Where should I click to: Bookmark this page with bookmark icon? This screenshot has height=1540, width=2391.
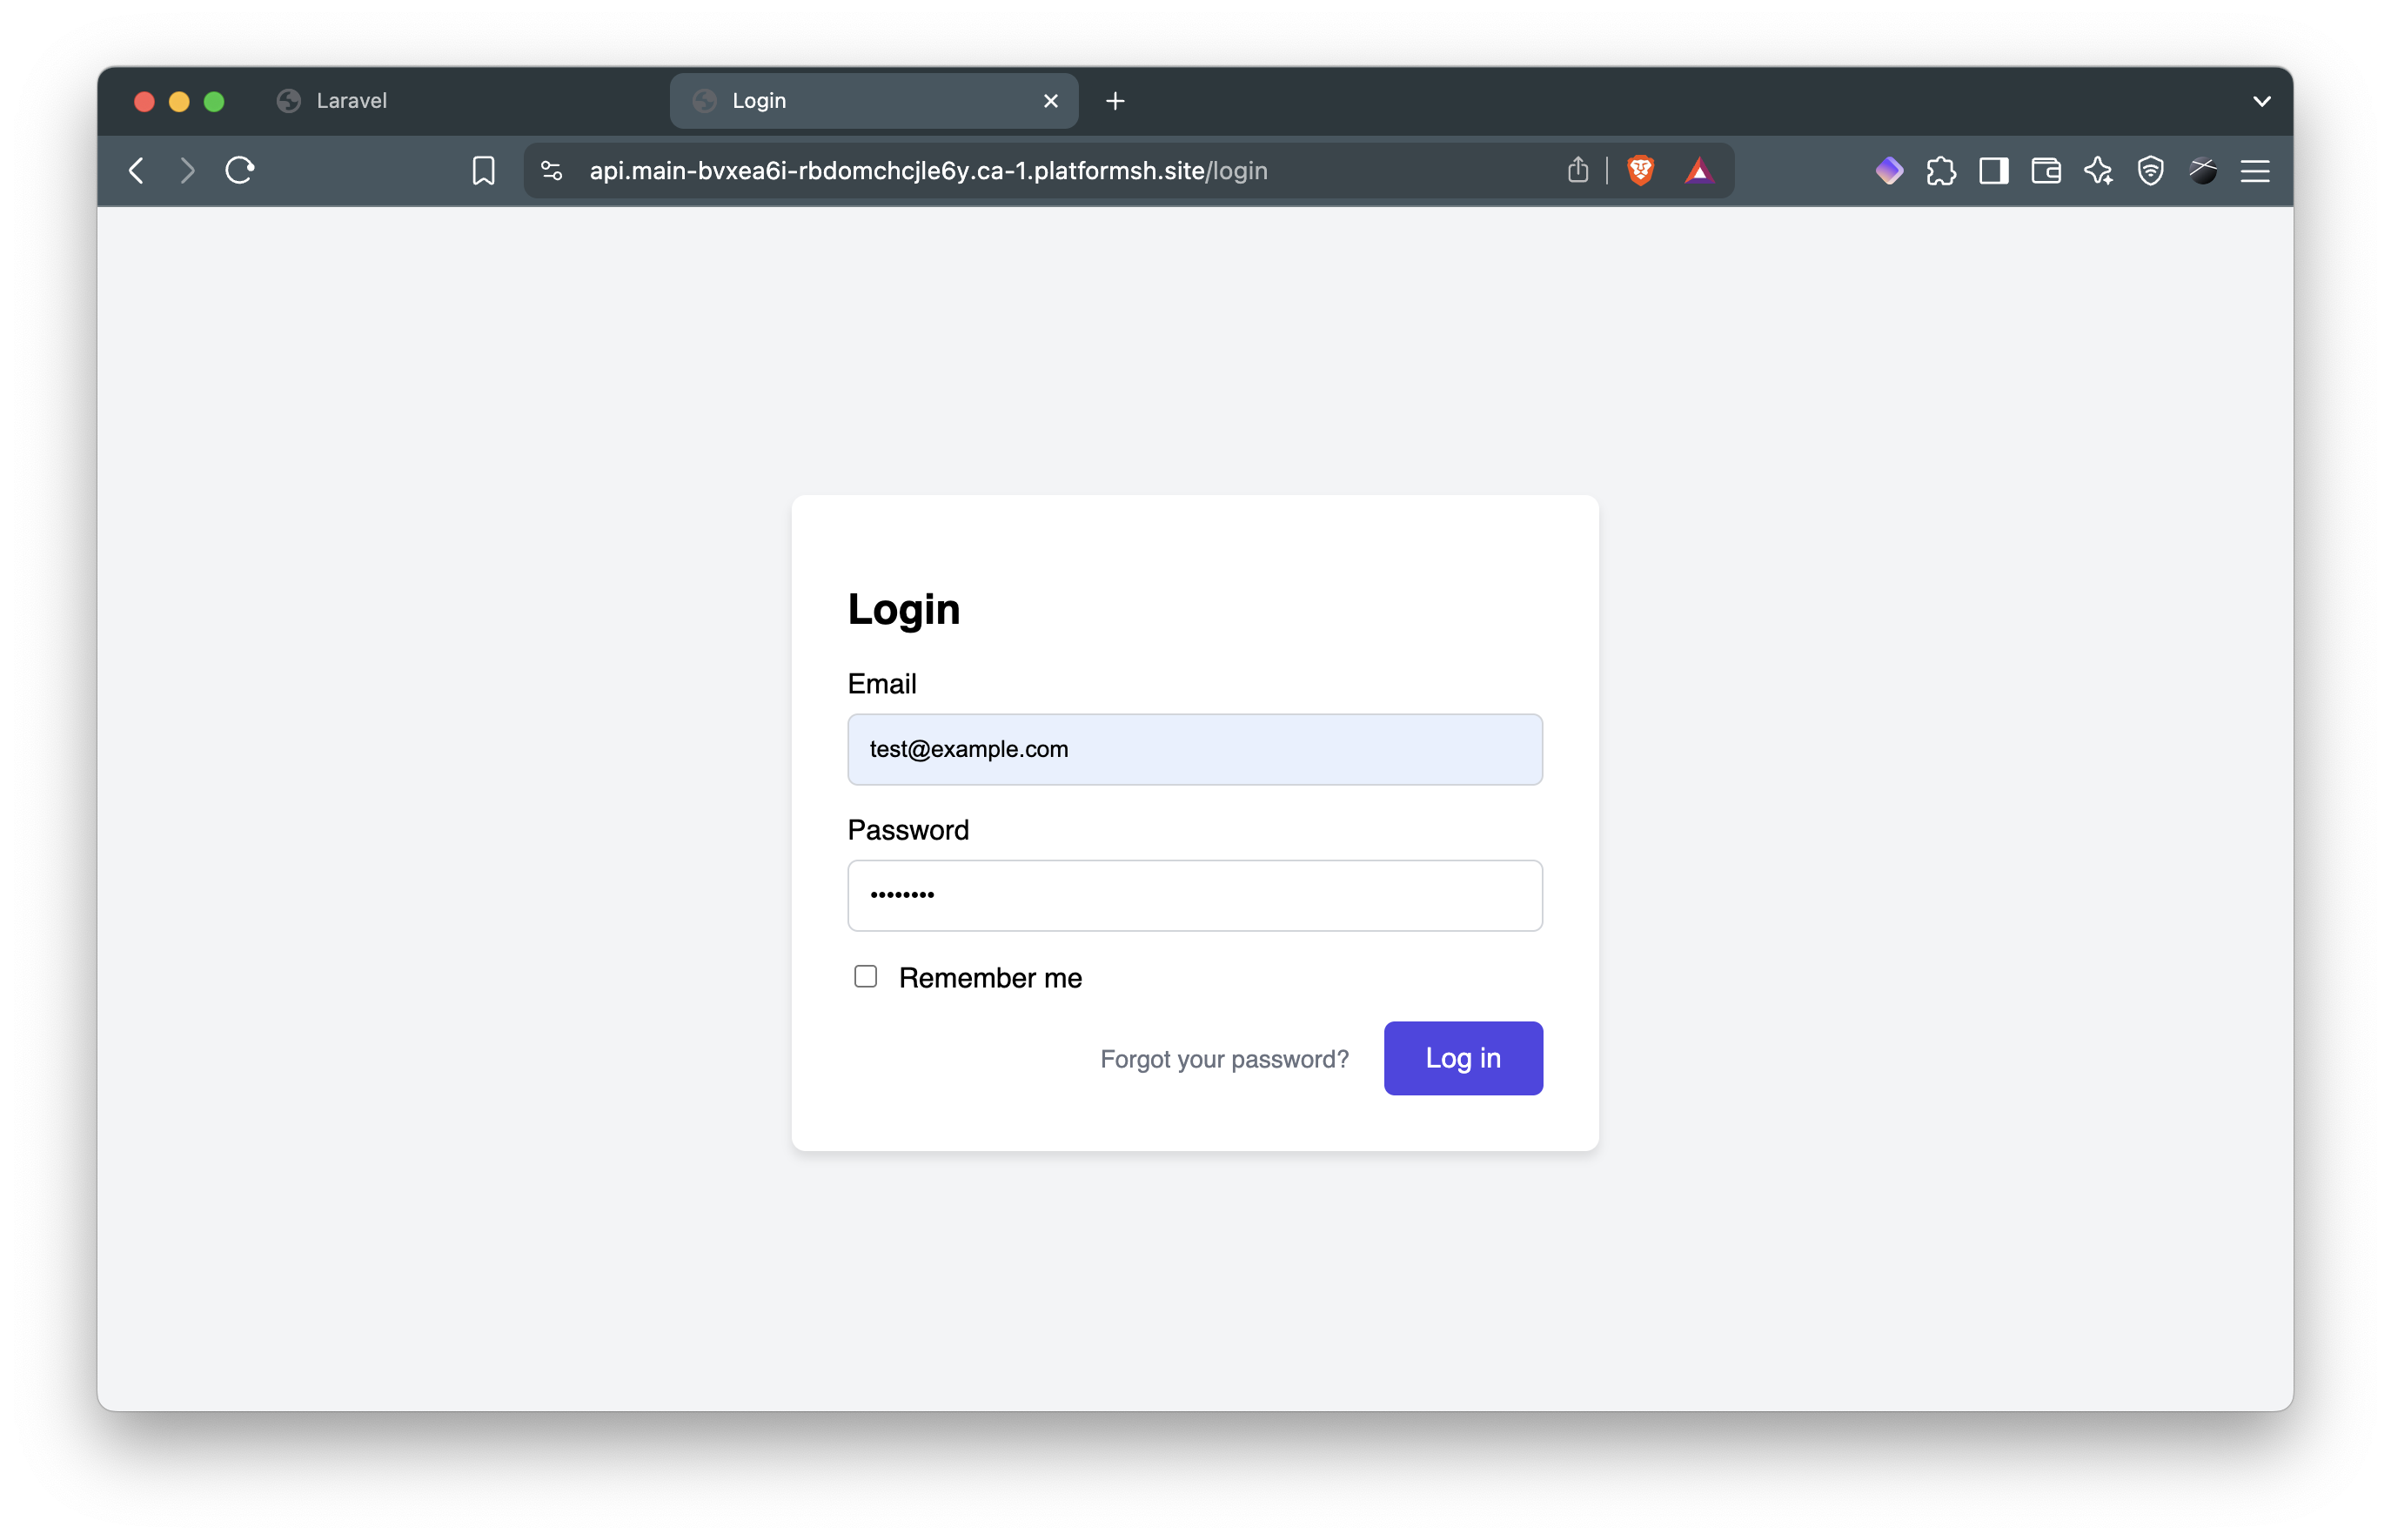tap(483, 171)
